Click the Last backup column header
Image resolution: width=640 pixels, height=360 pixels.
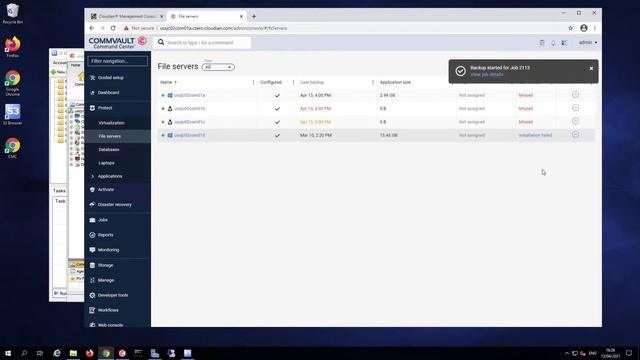click(x=312, y=82)
